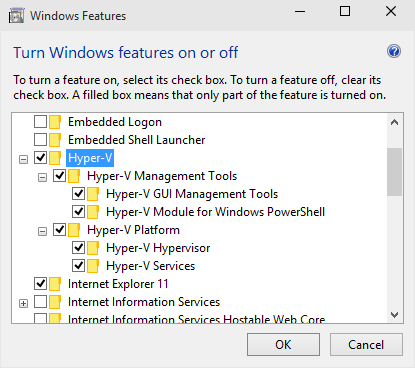Viewport: 415px width, 368px height.
Task: Uncheck the Hyper-V feature checkbox
Action: (40, 158)
